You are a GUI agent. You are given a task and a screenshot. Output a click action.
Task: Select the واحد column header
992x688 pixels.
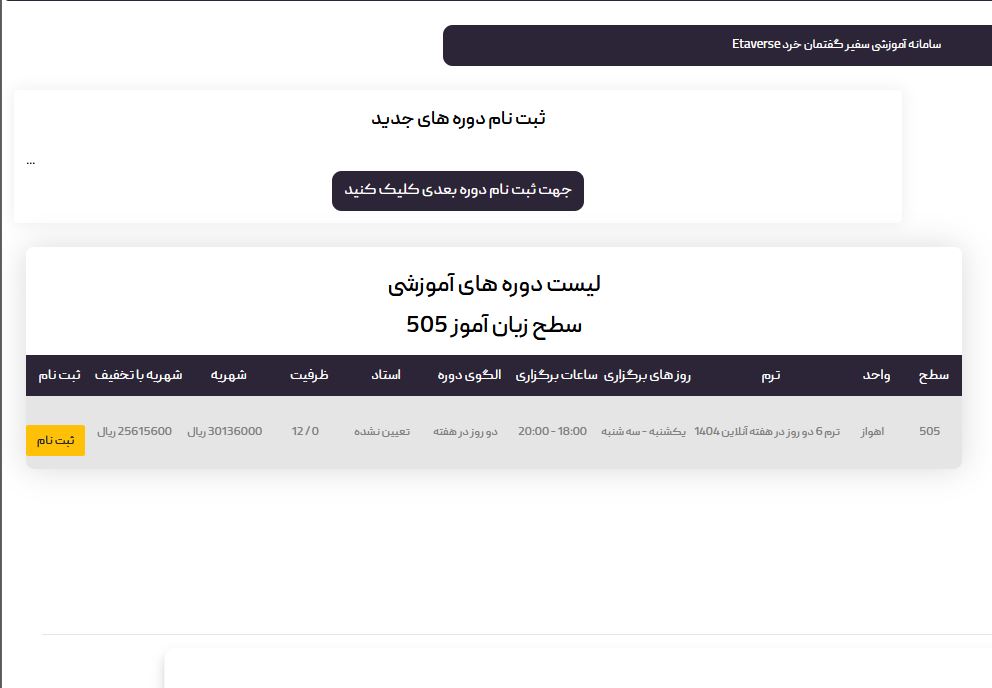876,375
